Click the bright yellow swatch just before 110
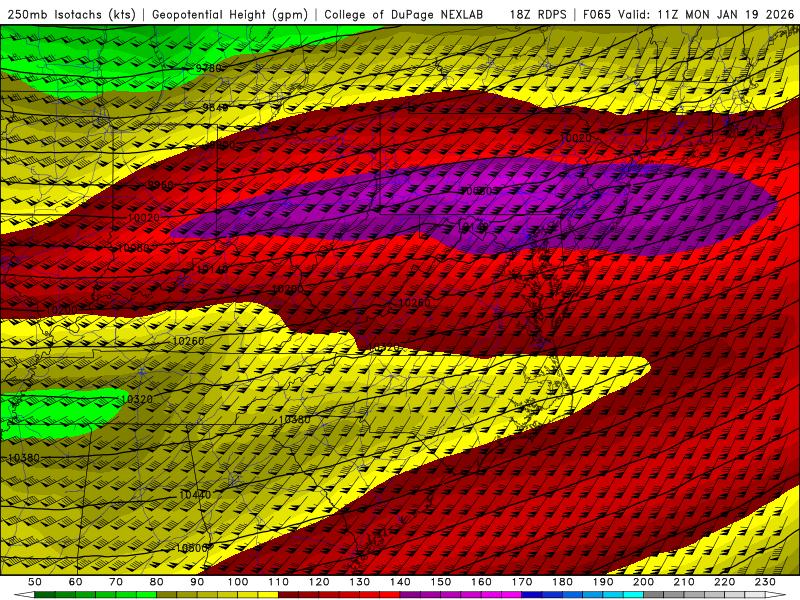800x600 pixels. 268,595
